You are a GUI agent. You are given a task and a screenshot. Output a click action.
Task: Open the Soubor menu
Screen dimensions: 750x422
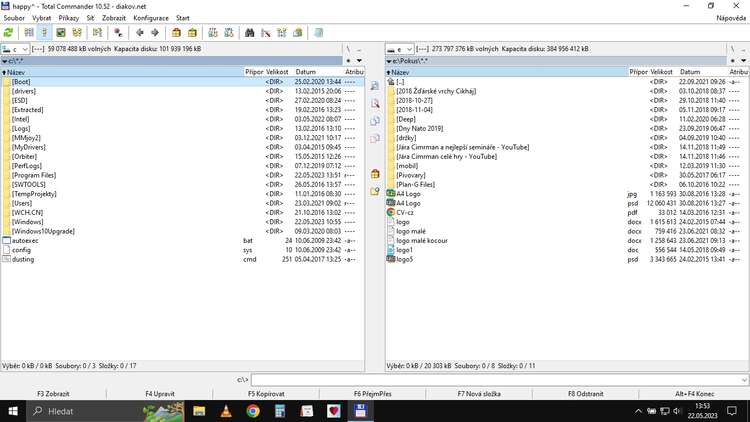tap(14, 18)
